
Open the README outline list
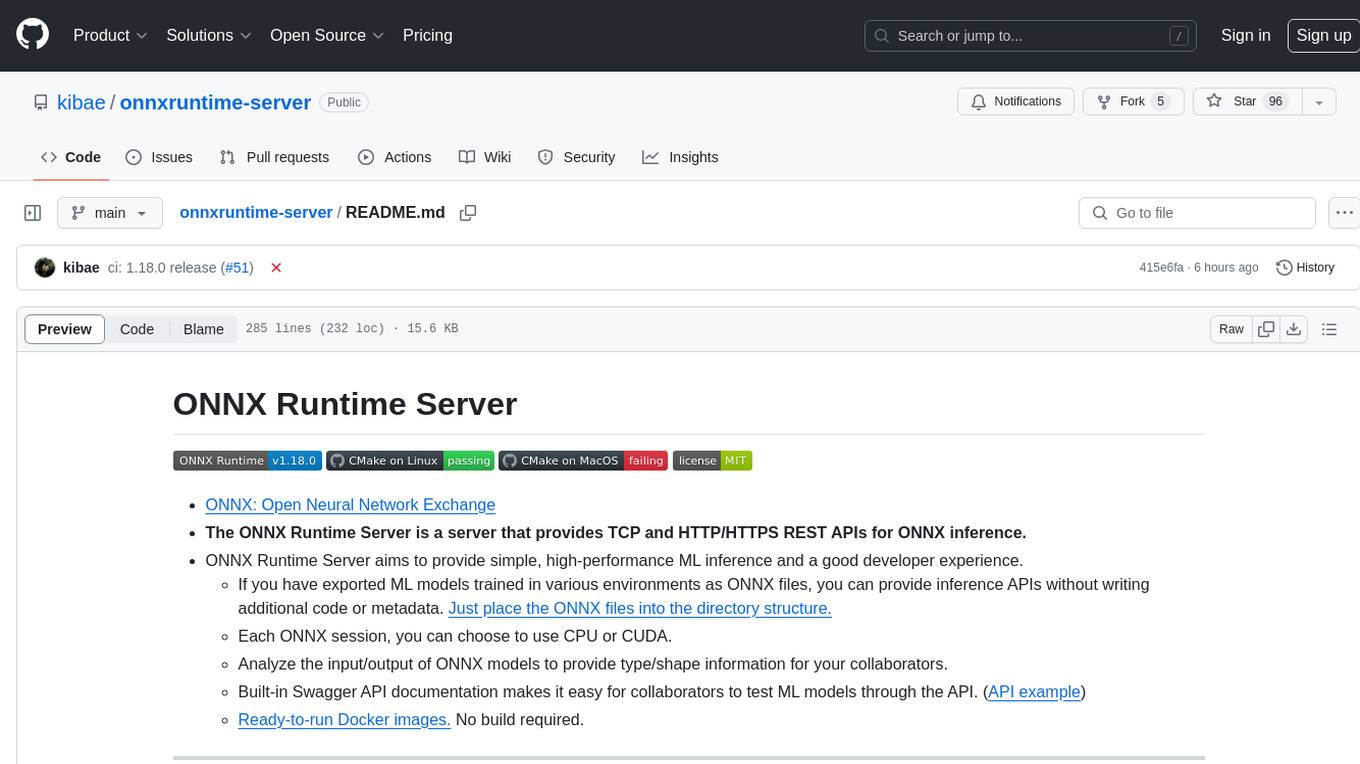[1329, 329]
